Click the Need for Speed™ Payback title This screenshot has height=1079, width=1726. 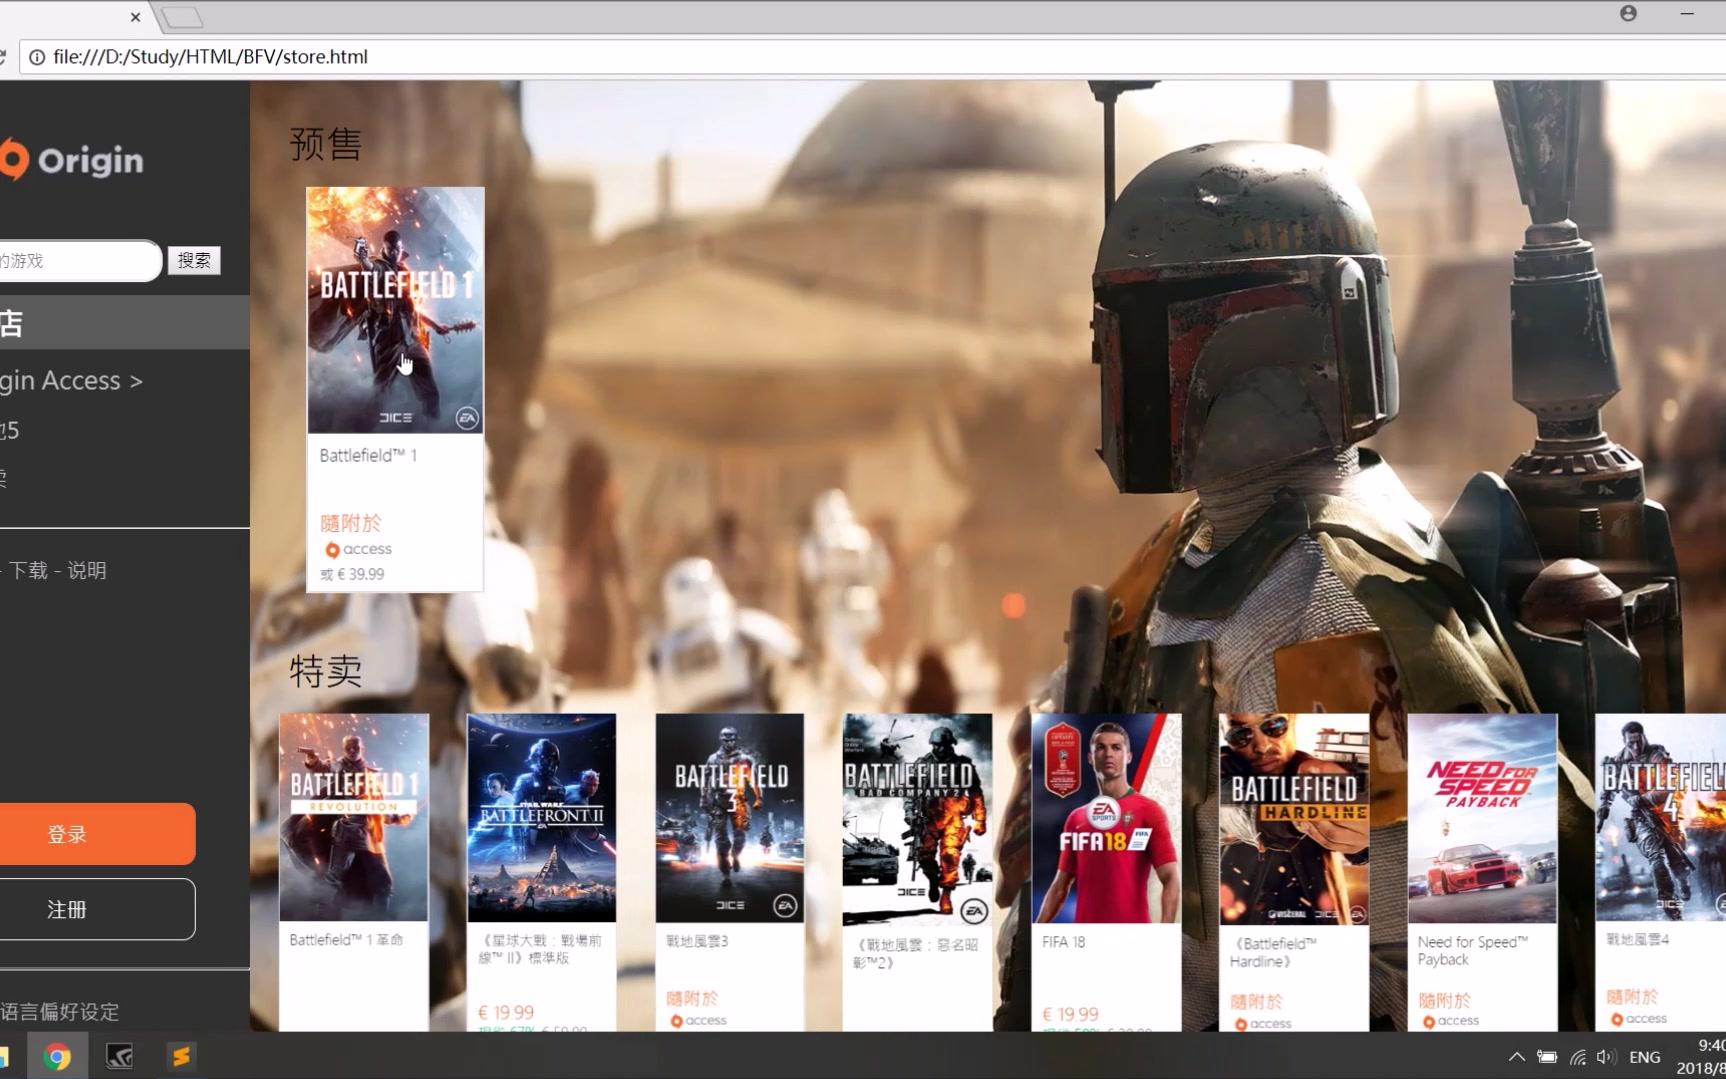click(x=1473, y=950)
